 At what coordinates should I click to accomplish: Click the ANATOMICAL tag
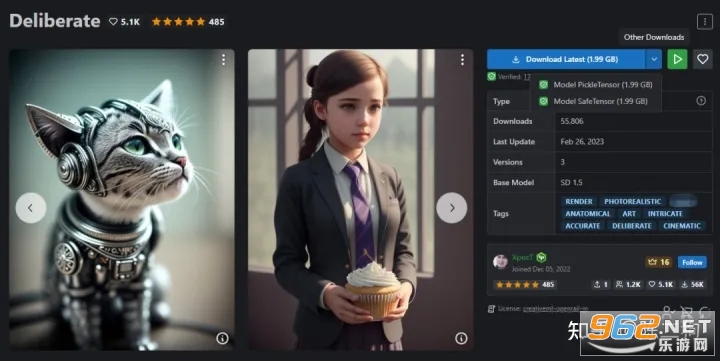tap(588, 214)
